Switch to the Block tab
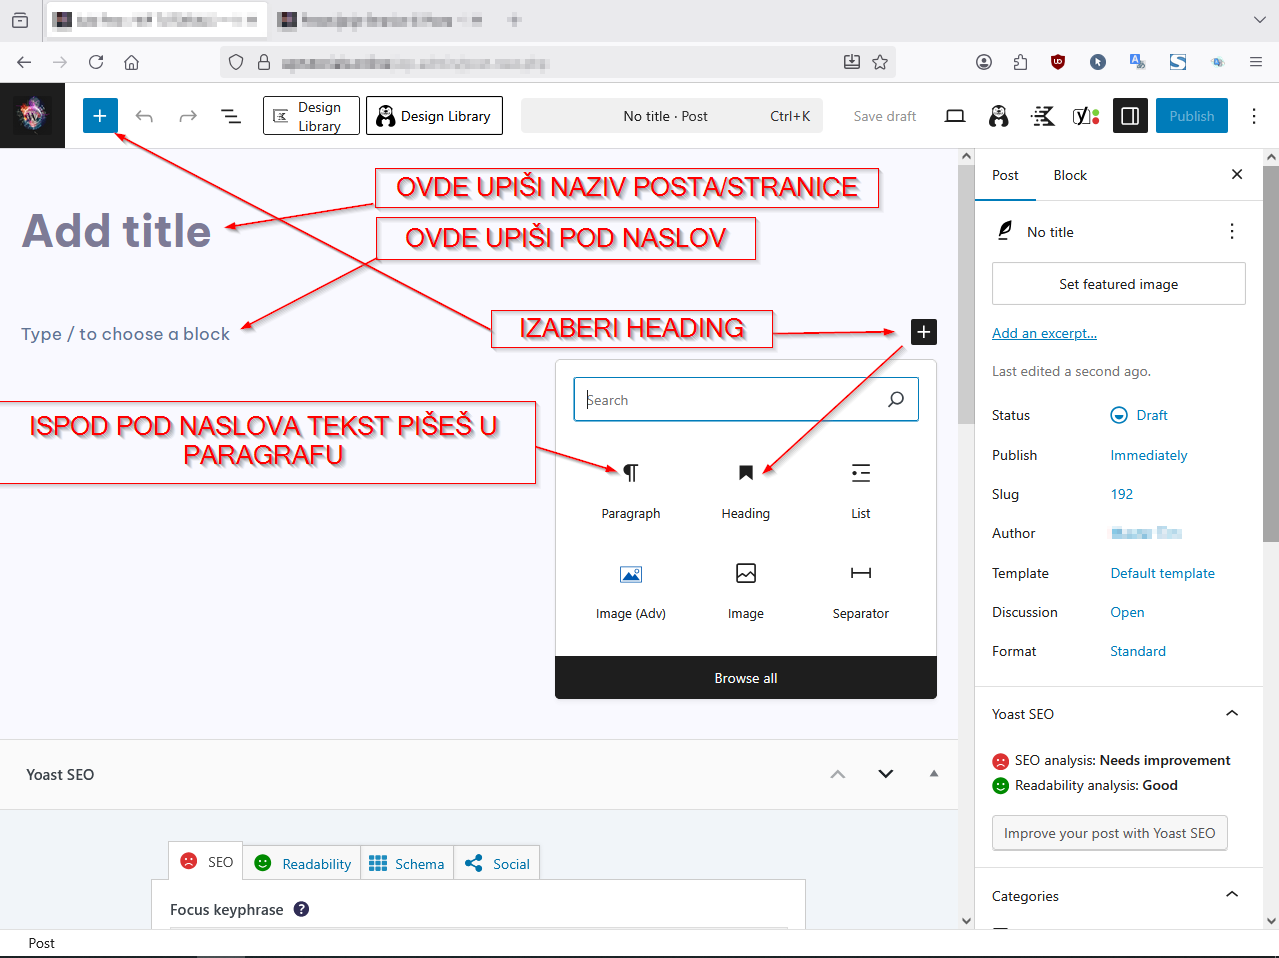The image size is (1279, 958). pyautogui.click(x=1069, y=175)
